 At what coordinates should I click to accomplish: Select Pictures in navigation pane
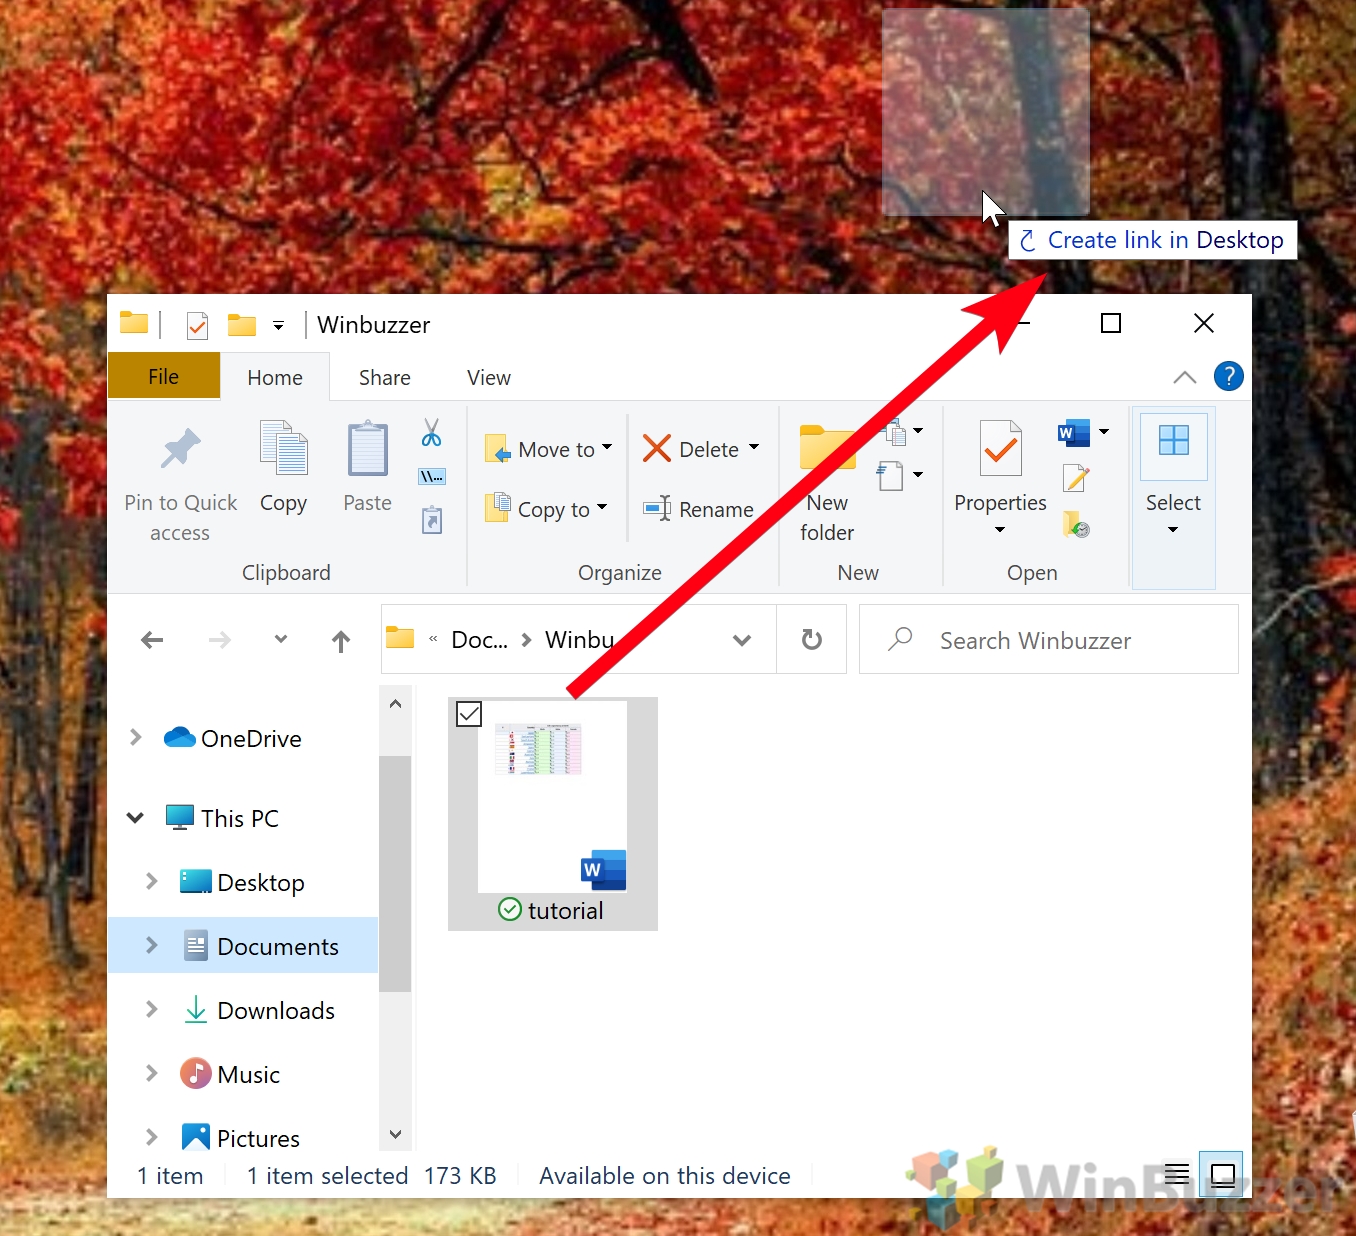[x=240, y=1138]
